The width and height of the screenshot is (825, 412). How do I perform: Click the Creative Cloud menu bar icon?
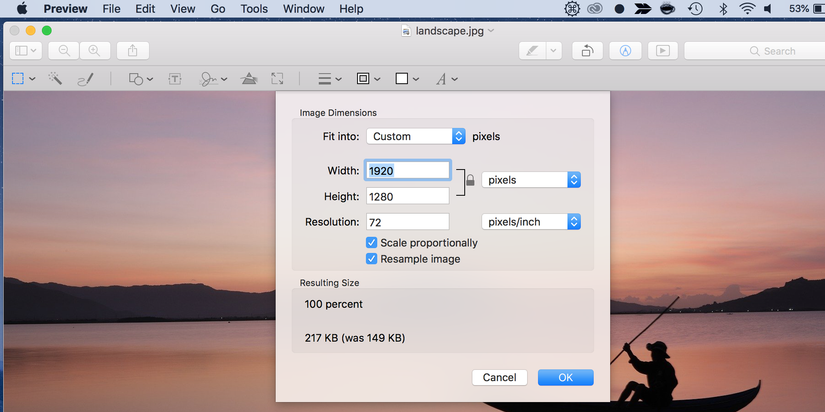coord(596,9)
